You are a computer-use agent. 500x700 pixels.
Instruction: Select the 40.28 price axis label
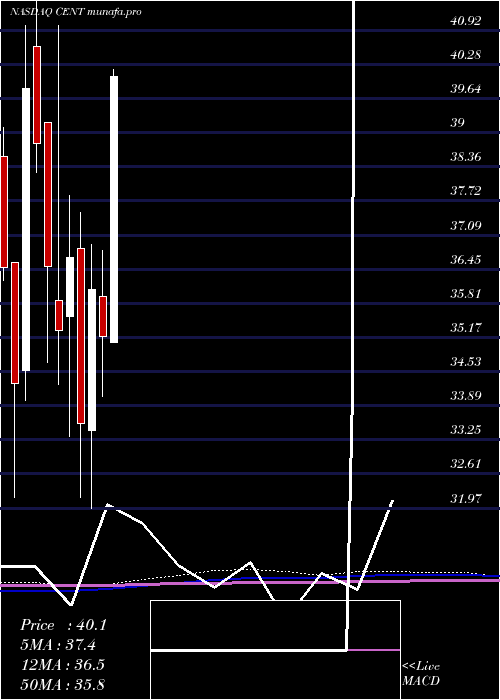(x=466, y=54)
